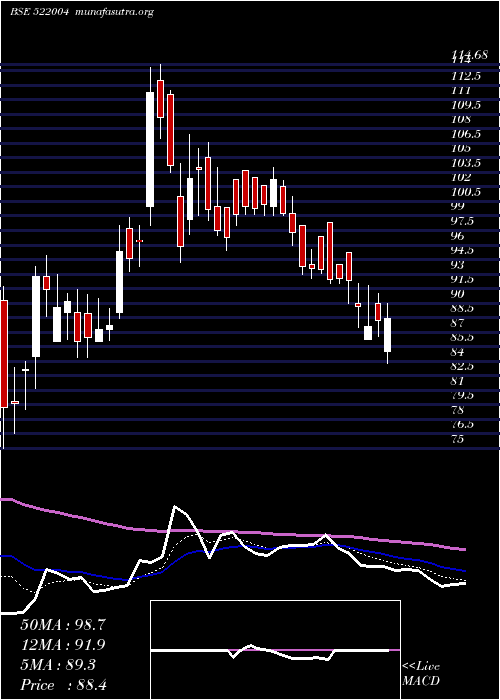
Task: Click the 88.5 price axis label
Action: [x=463, y=308]
